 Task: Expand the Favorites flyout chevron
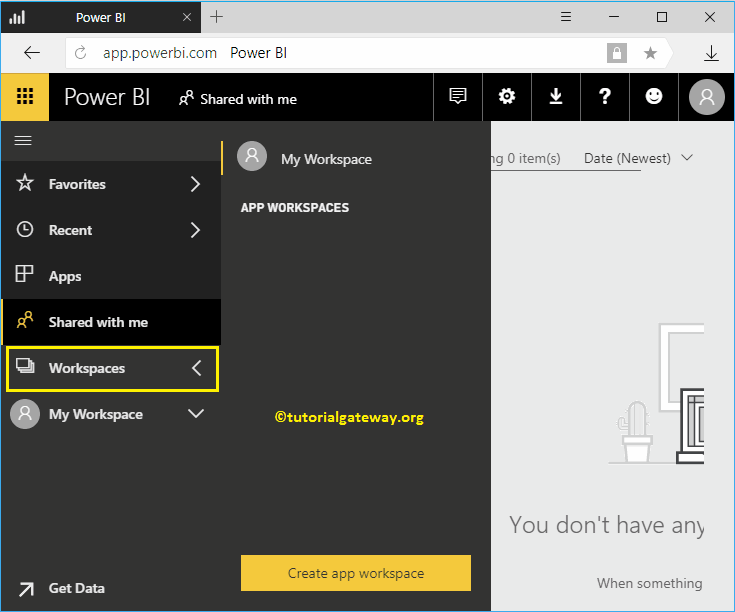tap(195, 184)
